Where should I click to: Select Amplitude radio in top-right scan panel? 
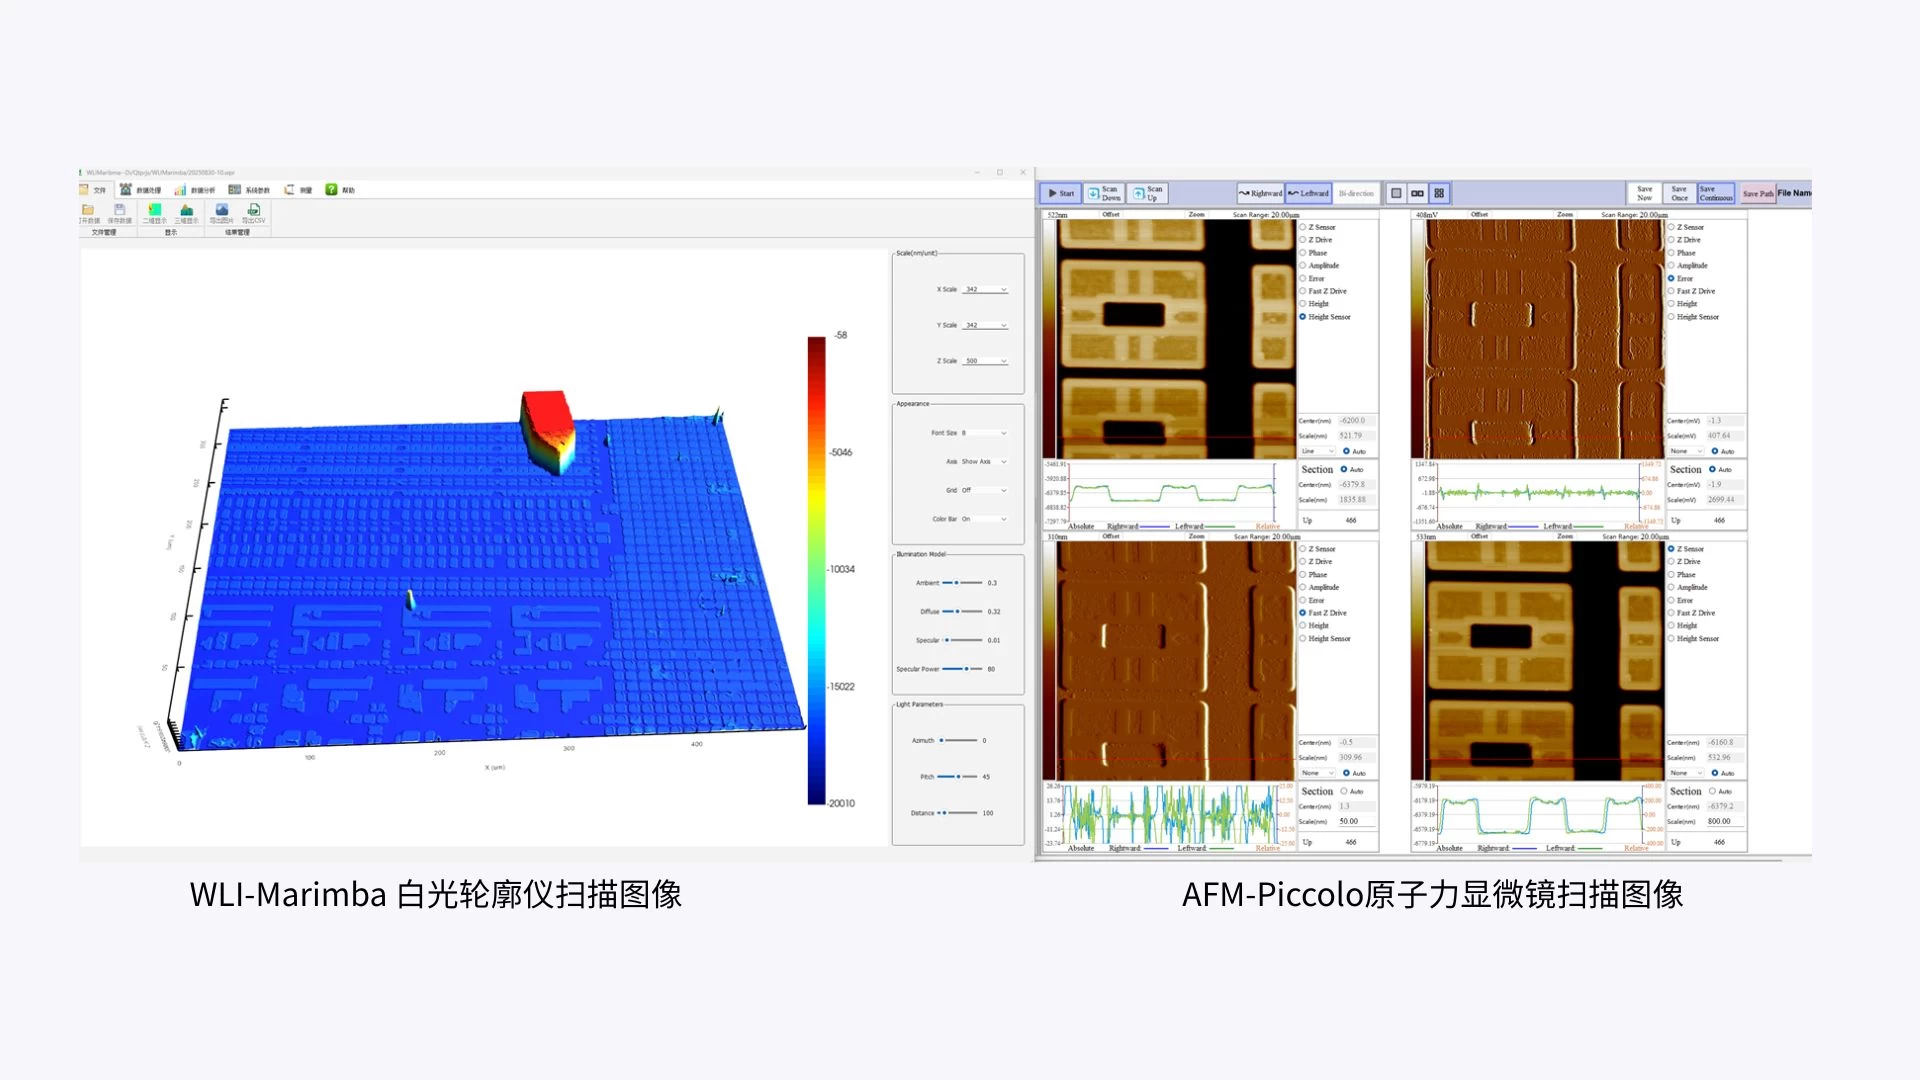1671,266
